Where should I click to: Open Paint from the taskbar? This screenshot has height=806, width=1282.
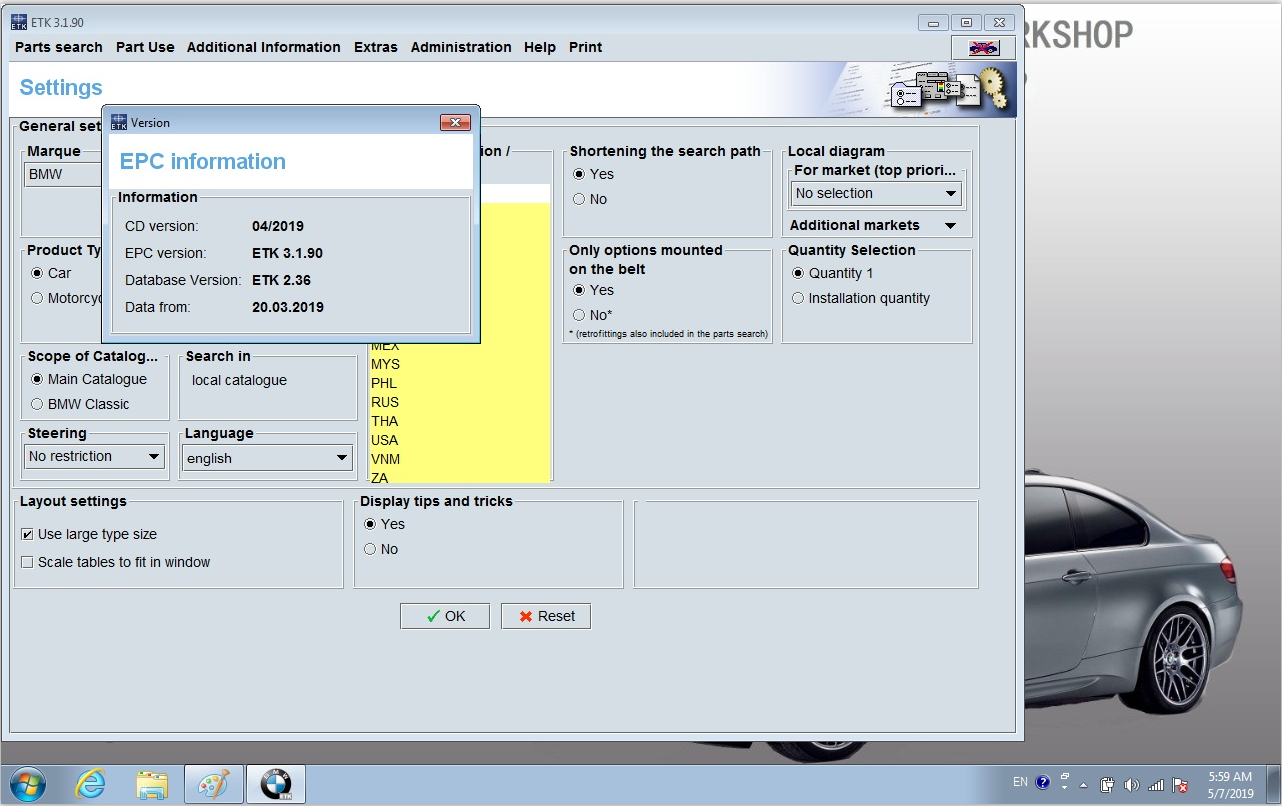pos(214,784)
